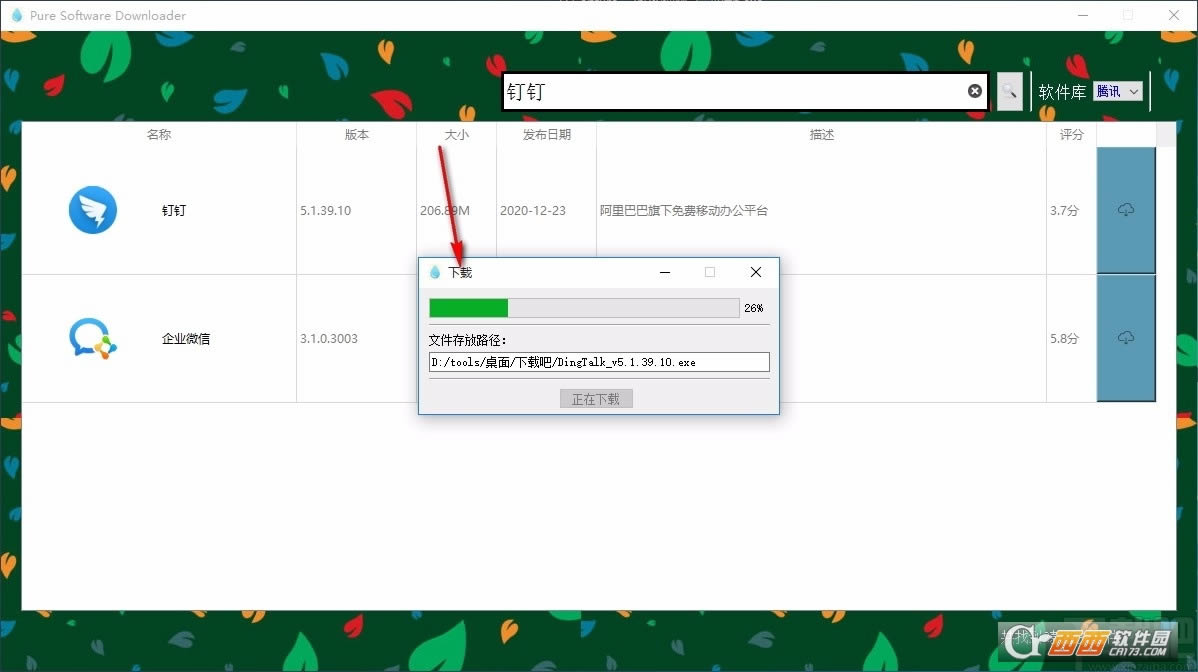Viewport: 1198px width, 672px height.
Task: Click the 描述 column header
Action: (x=821, y=134)
